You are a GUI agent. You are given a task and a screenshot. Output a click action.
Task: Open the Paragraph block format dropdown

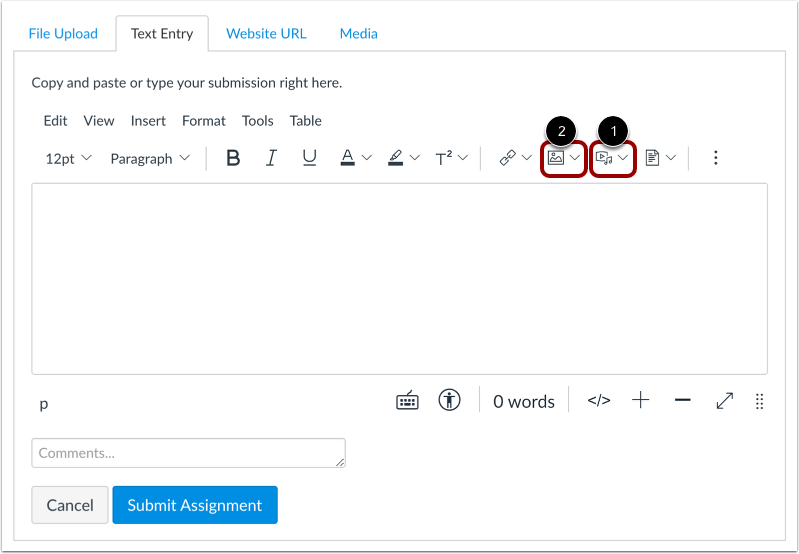(x=150, y=159)
